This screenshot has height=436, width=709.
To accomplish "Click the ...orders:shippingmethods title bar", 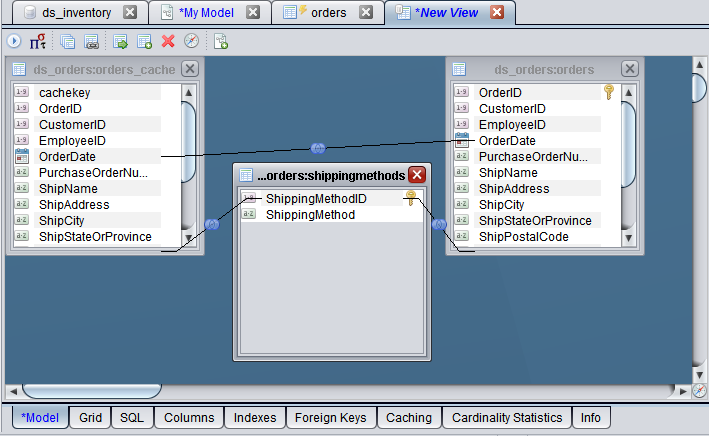I will pyautogui.click(x=331, y=175).
